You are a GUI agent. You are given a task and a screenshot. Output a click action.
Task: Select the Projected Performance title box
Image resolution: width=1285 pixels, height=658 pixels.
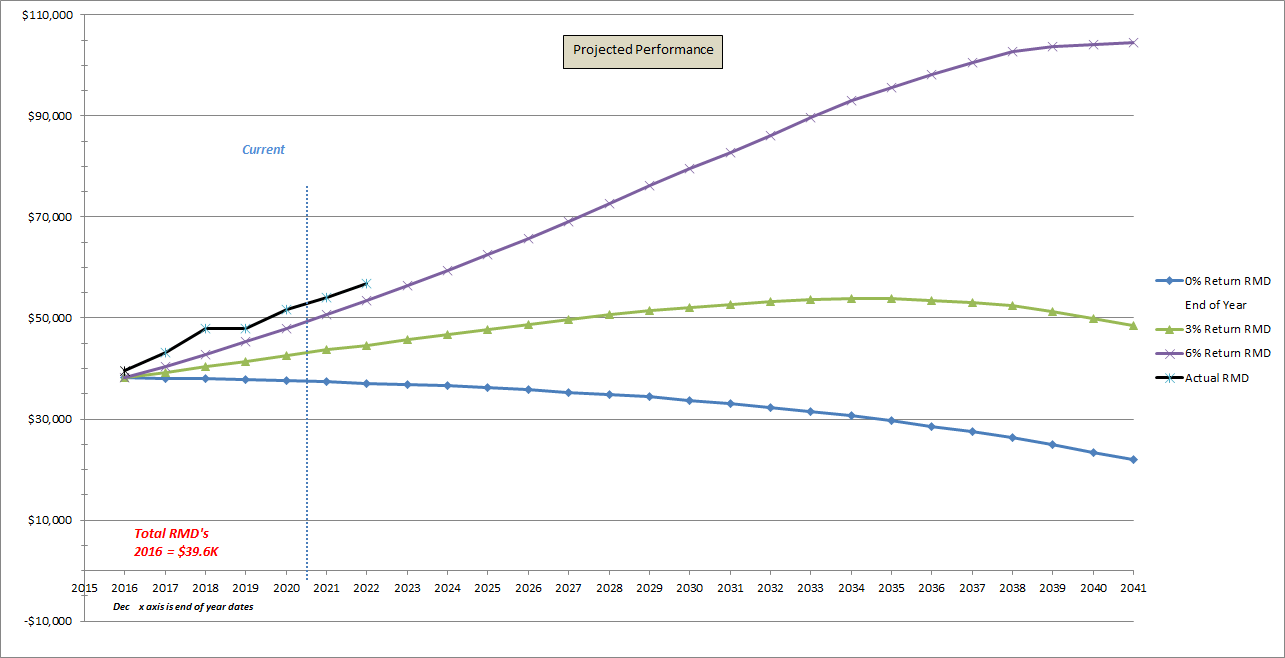[x=641, y=51]
